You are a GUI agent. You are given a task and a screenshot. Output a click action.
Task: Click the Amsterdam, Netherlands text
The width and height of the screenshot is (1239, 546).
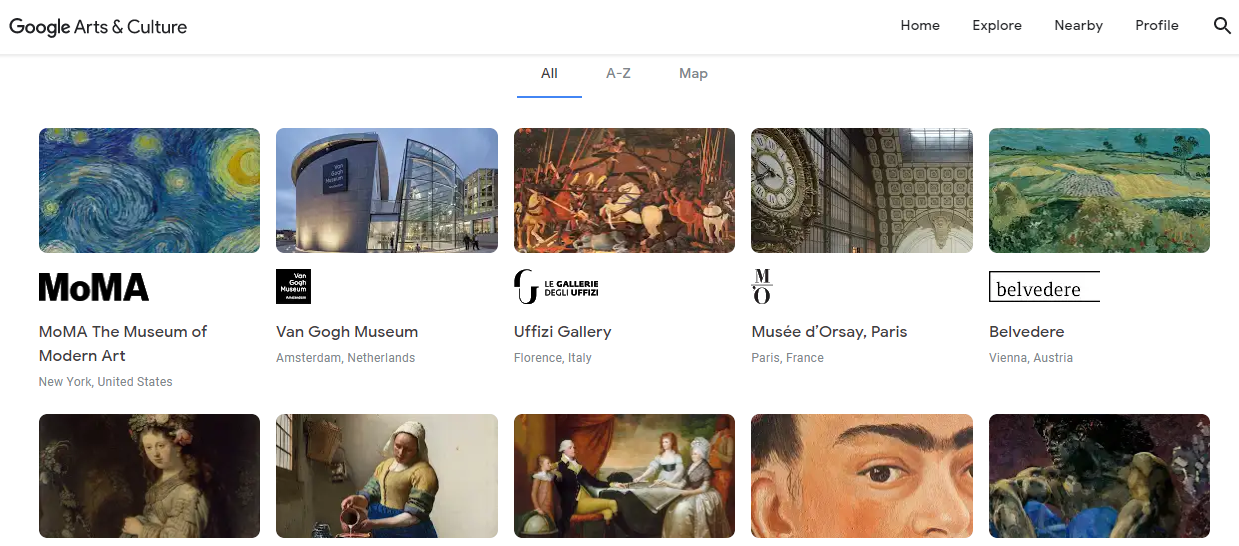tap(345, 358)
